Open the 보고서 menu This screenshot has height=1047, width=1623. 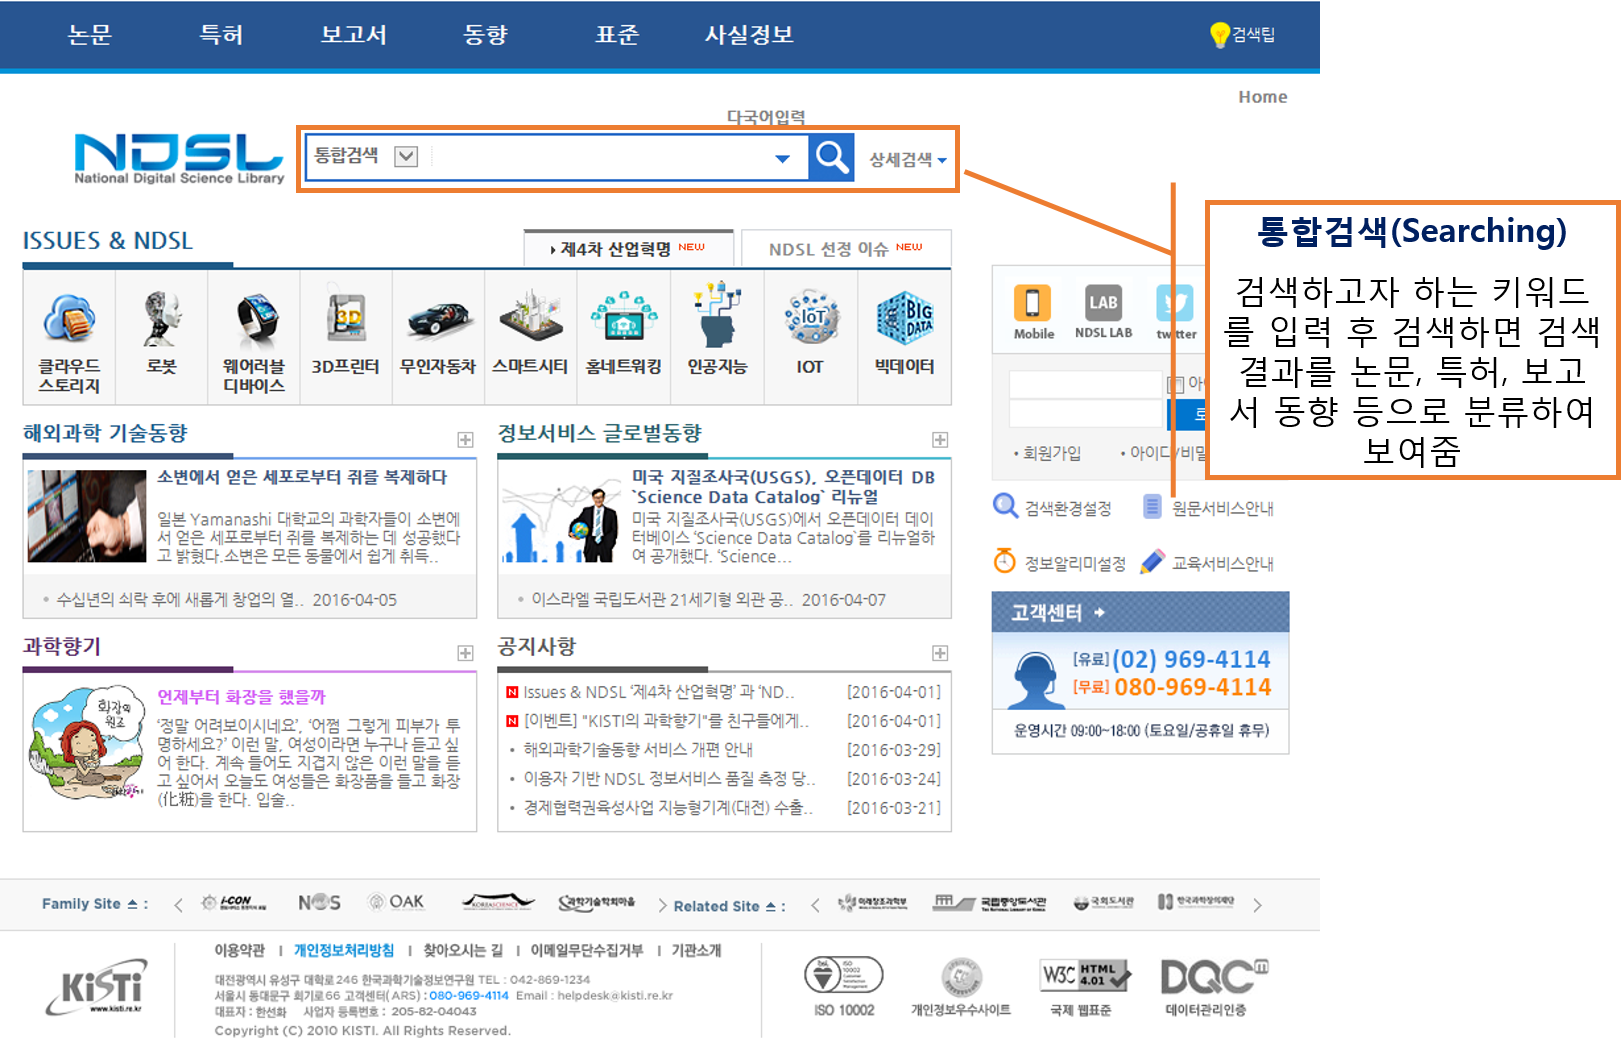tap(353, 35)
